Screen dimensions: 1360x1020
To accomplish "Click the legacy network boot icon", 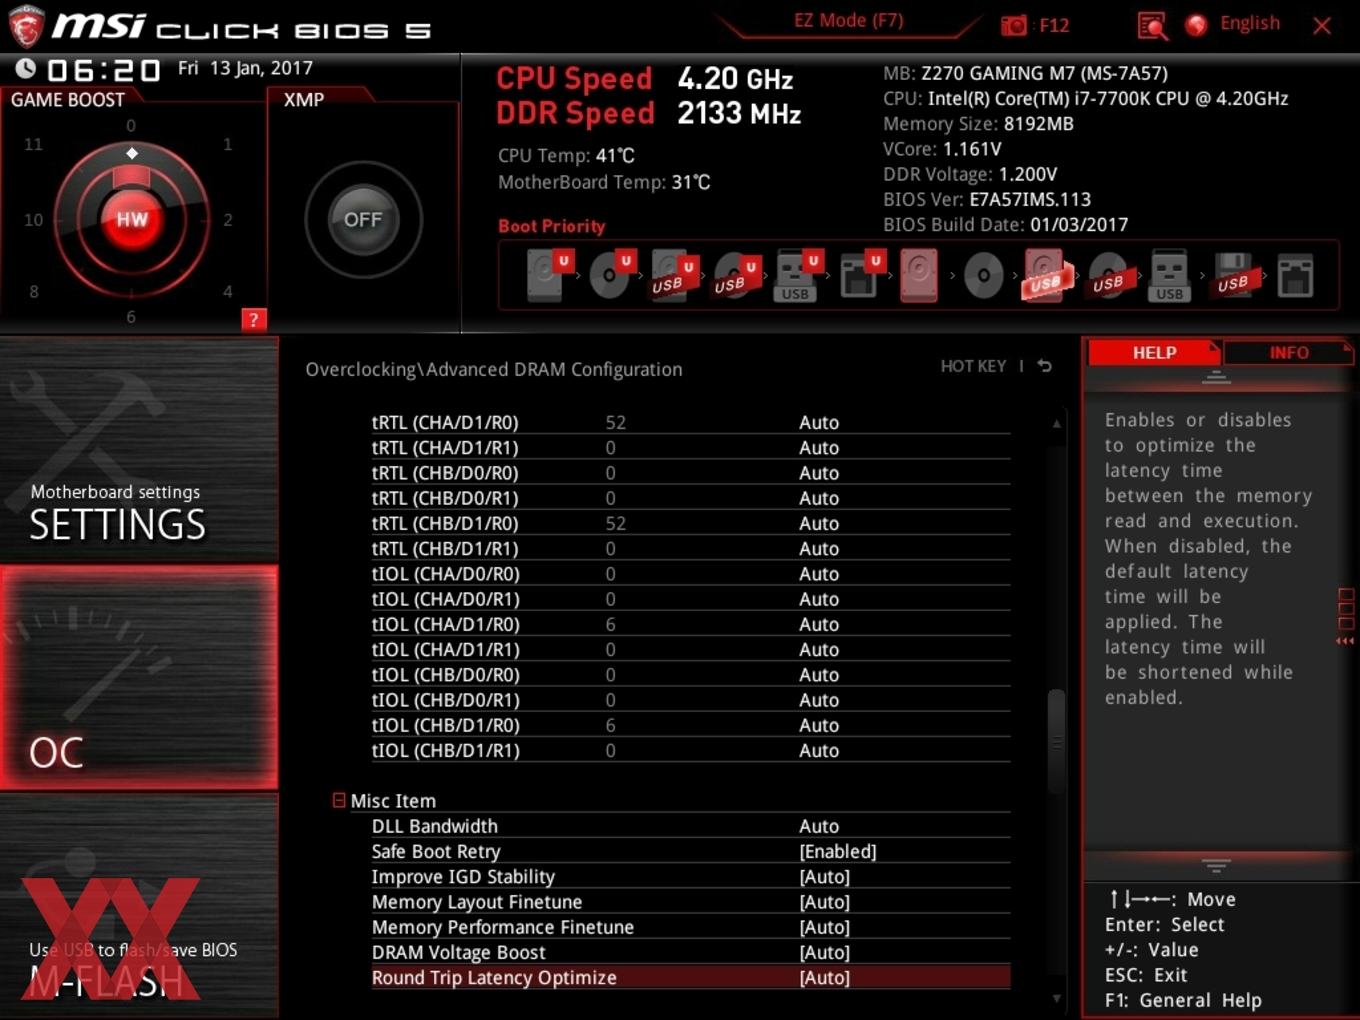I will (x=1295, y=276).
